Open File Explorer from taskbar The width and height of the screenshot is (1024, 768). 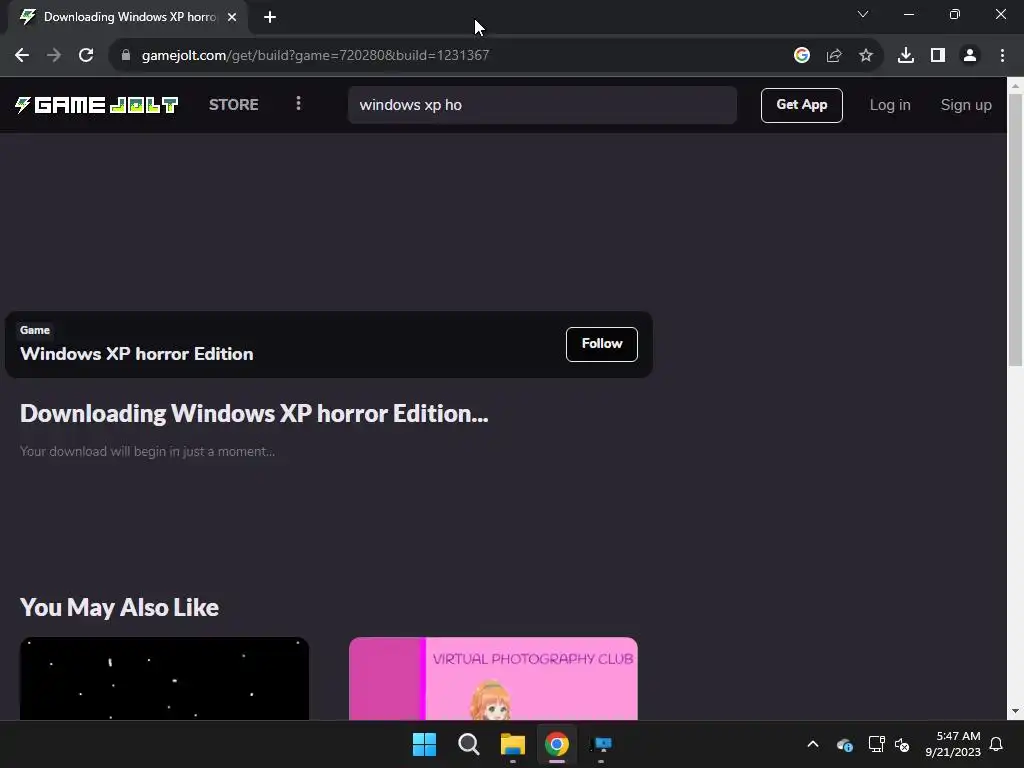coord(513,744)
